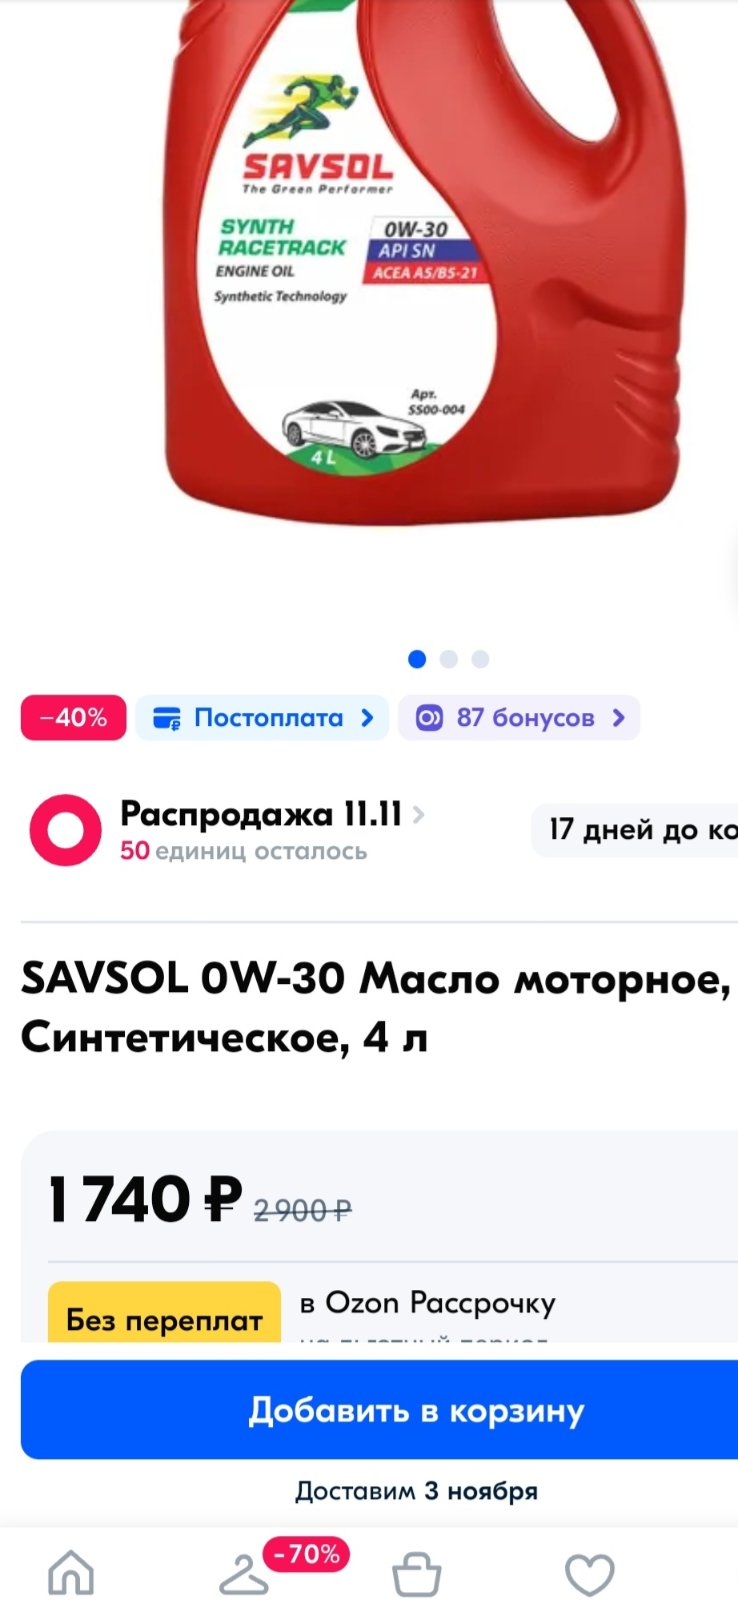738x1600 pixels.
Task: Open Распродажа 11.11 arrow
Action: [418, 815]
